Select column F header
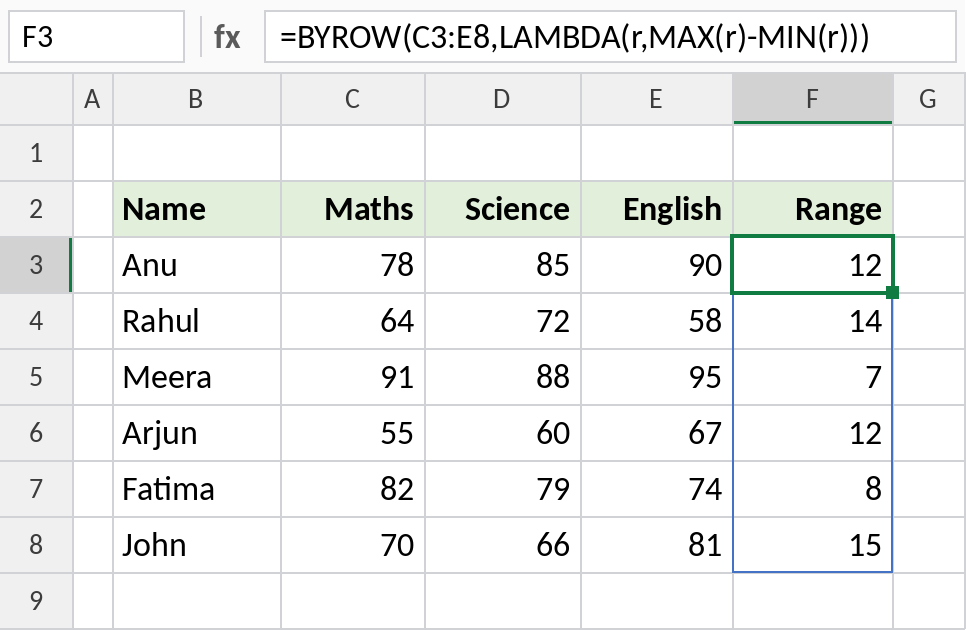Screen dimensions: 966x630 813,99
